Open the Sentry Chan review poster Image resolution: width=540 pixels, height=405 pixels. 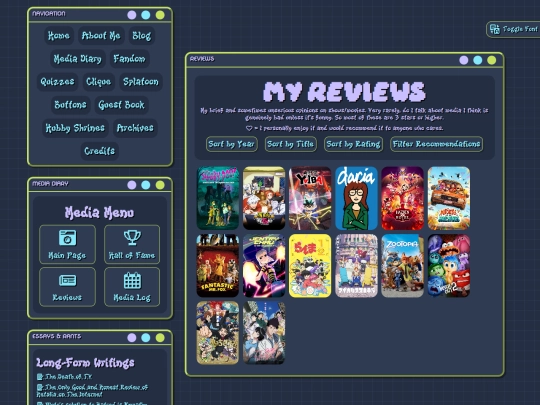click(264, 266)
